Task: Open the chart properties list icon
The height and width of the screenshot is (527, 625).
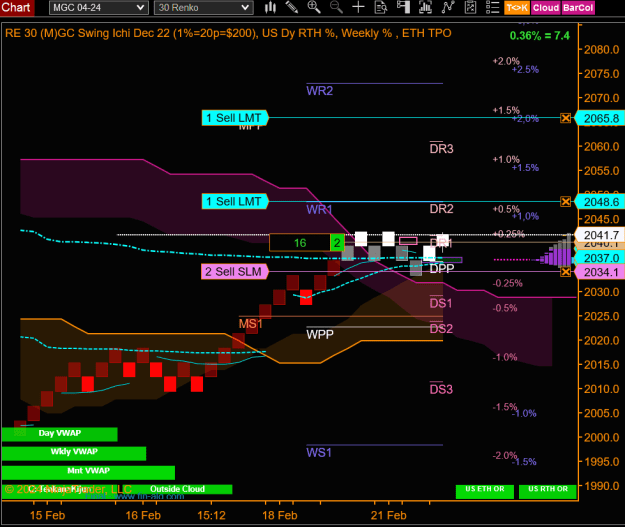Action: (493, 7)
